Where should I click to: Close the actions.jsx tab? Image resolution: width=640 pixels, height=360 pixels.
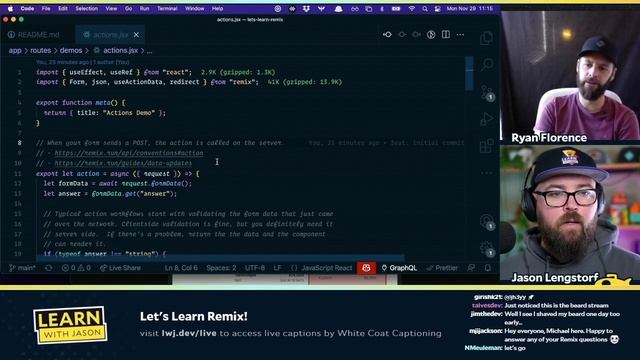[136, 35]
